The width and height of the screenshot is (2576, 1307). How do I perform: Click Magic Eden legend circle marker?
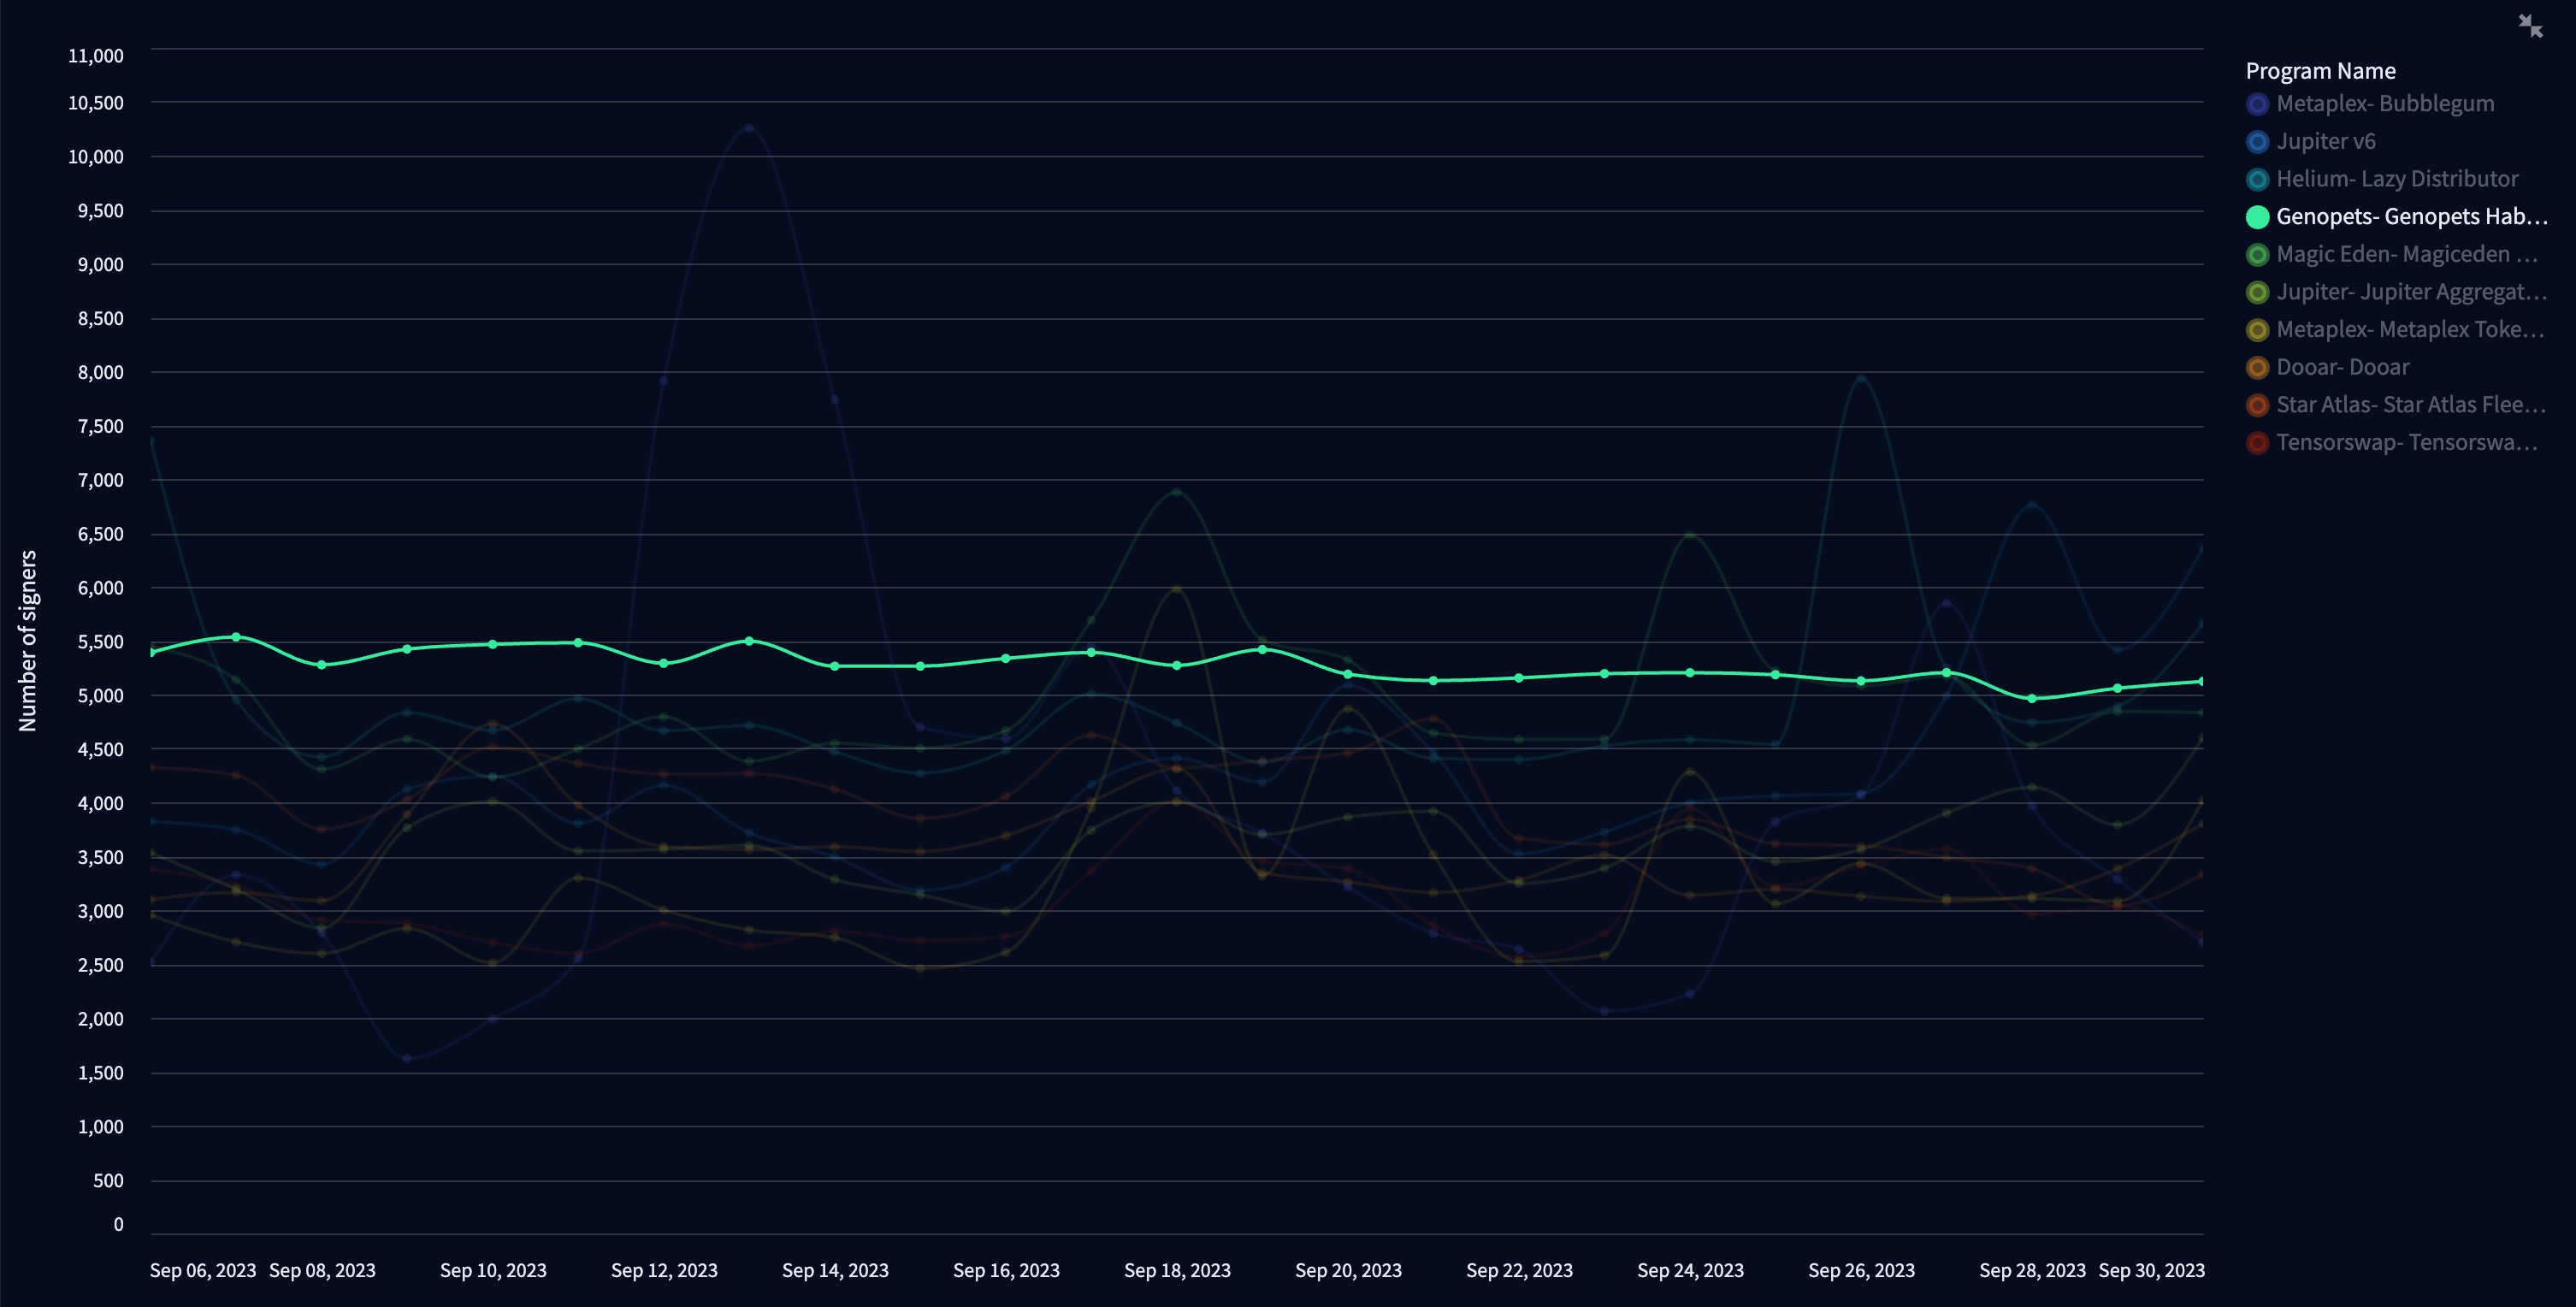(2257, 255)
